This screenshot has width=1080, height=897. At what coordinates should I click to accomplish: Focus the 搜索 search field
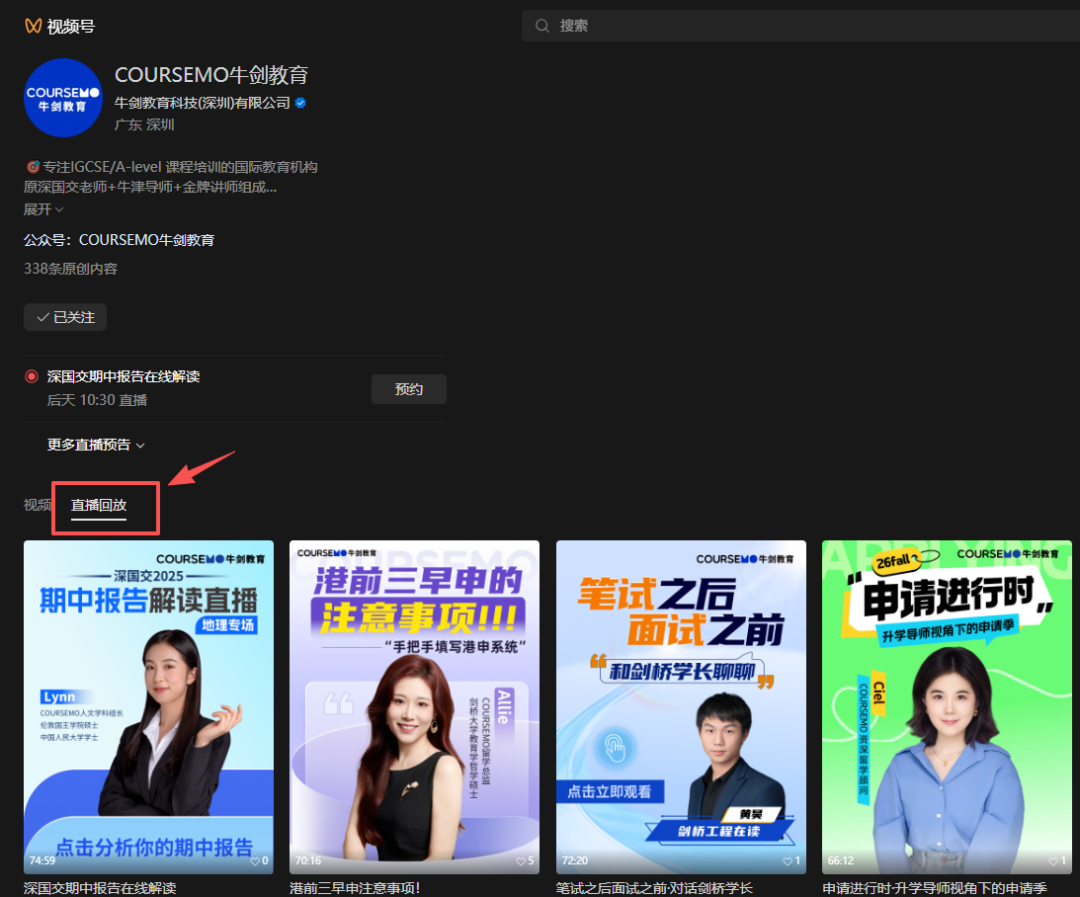(x=800, y=26)
